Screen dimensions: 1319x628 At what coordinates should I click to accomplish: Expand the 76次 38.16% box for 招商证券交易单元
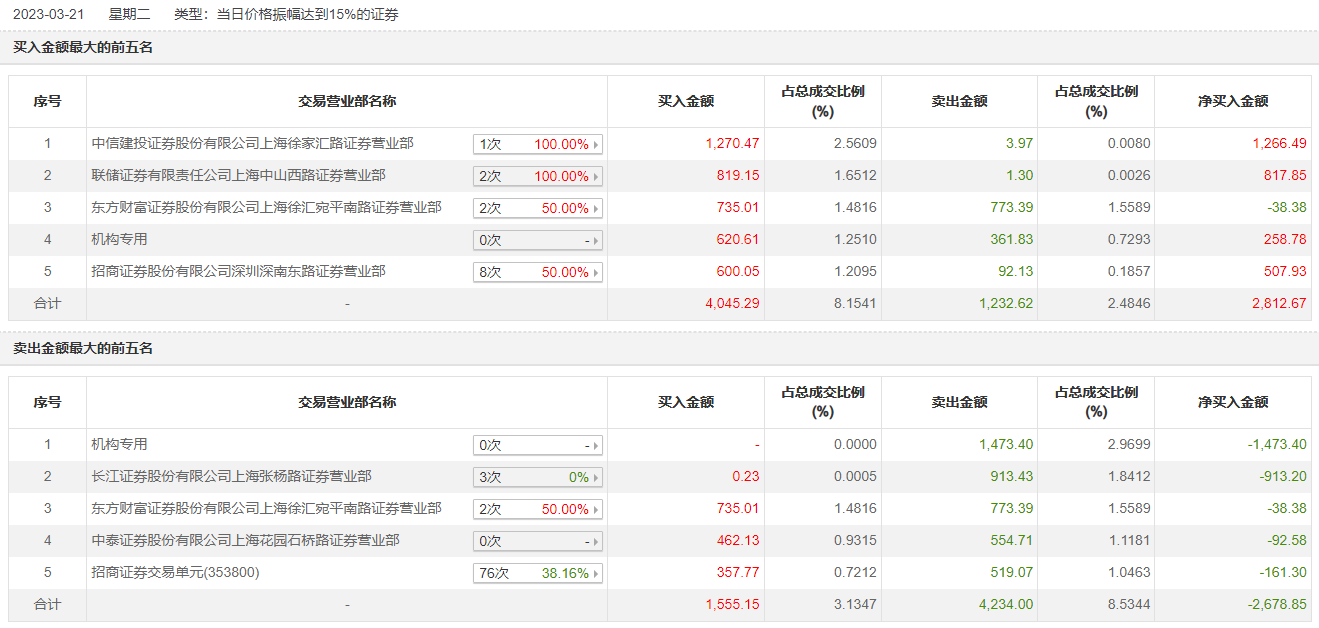(x=538, y=573)
